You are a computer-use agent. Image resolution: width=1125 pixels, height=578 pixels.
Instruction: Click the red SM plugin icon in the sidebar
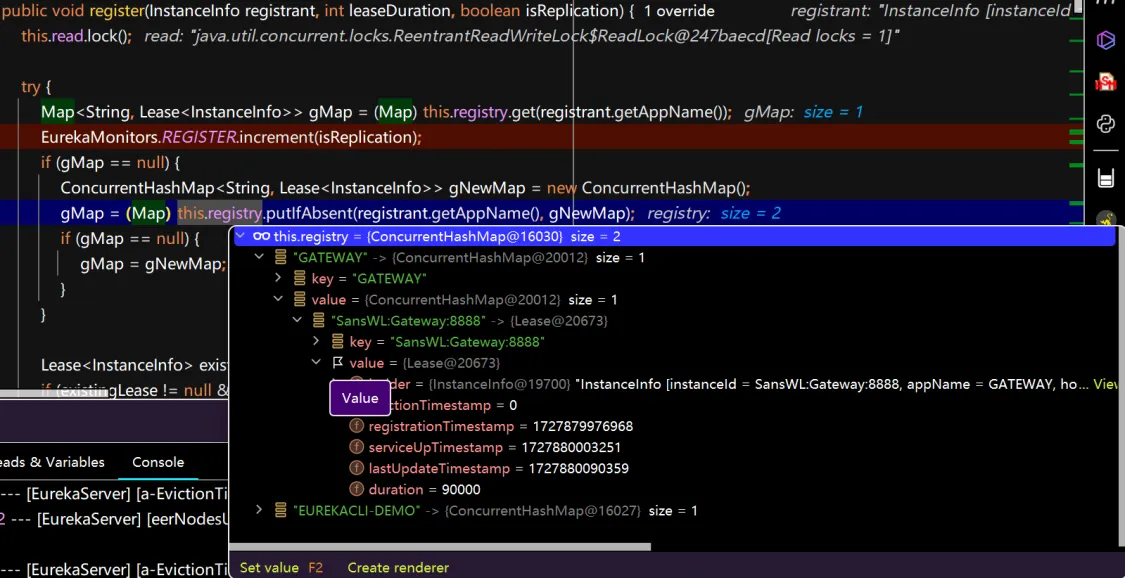click(x=1105, y=82)
